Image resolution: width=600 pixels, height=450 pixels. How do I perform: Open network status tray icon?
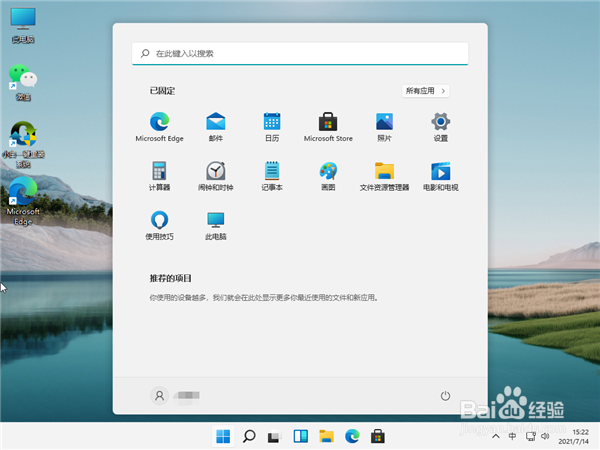point(530,436)
